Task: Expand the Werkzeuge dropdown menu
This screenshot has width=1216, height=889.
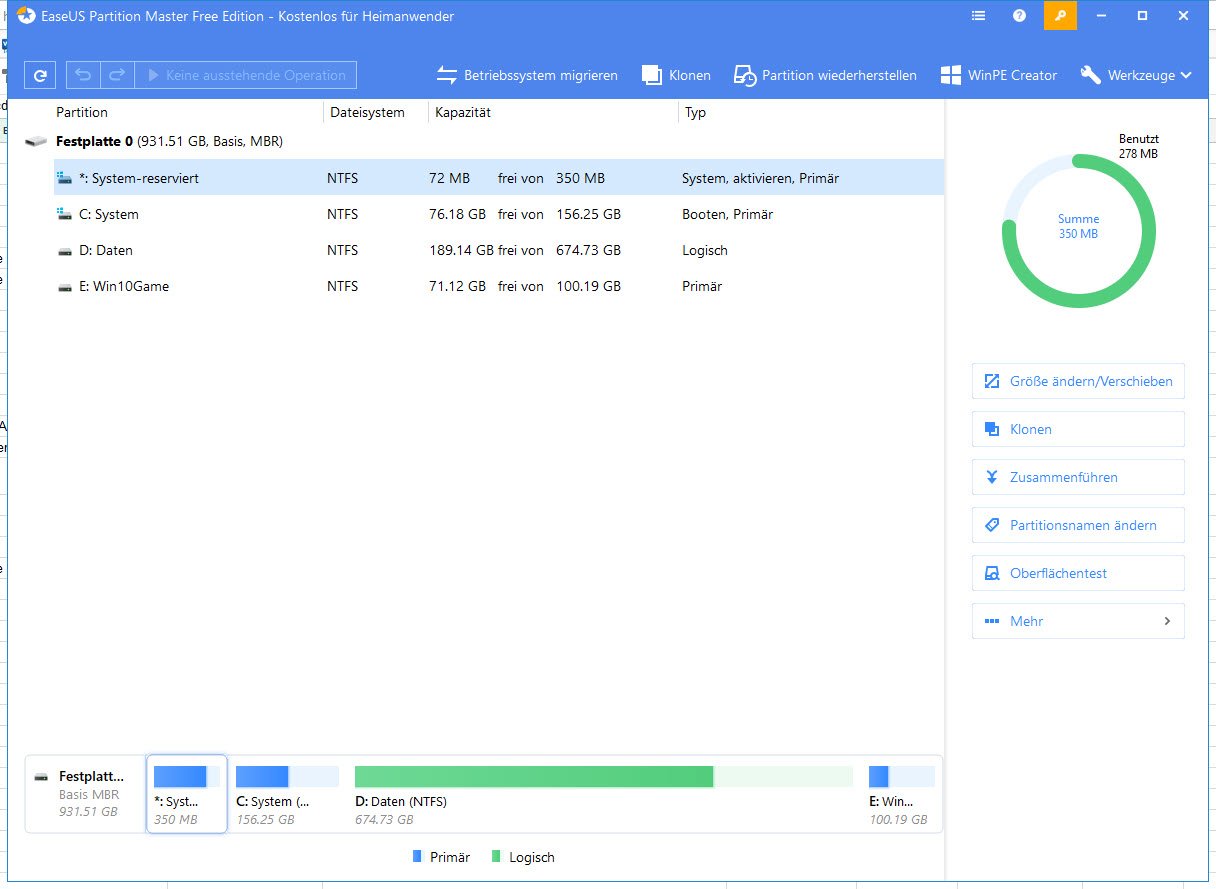Action: coord(1136,75)
